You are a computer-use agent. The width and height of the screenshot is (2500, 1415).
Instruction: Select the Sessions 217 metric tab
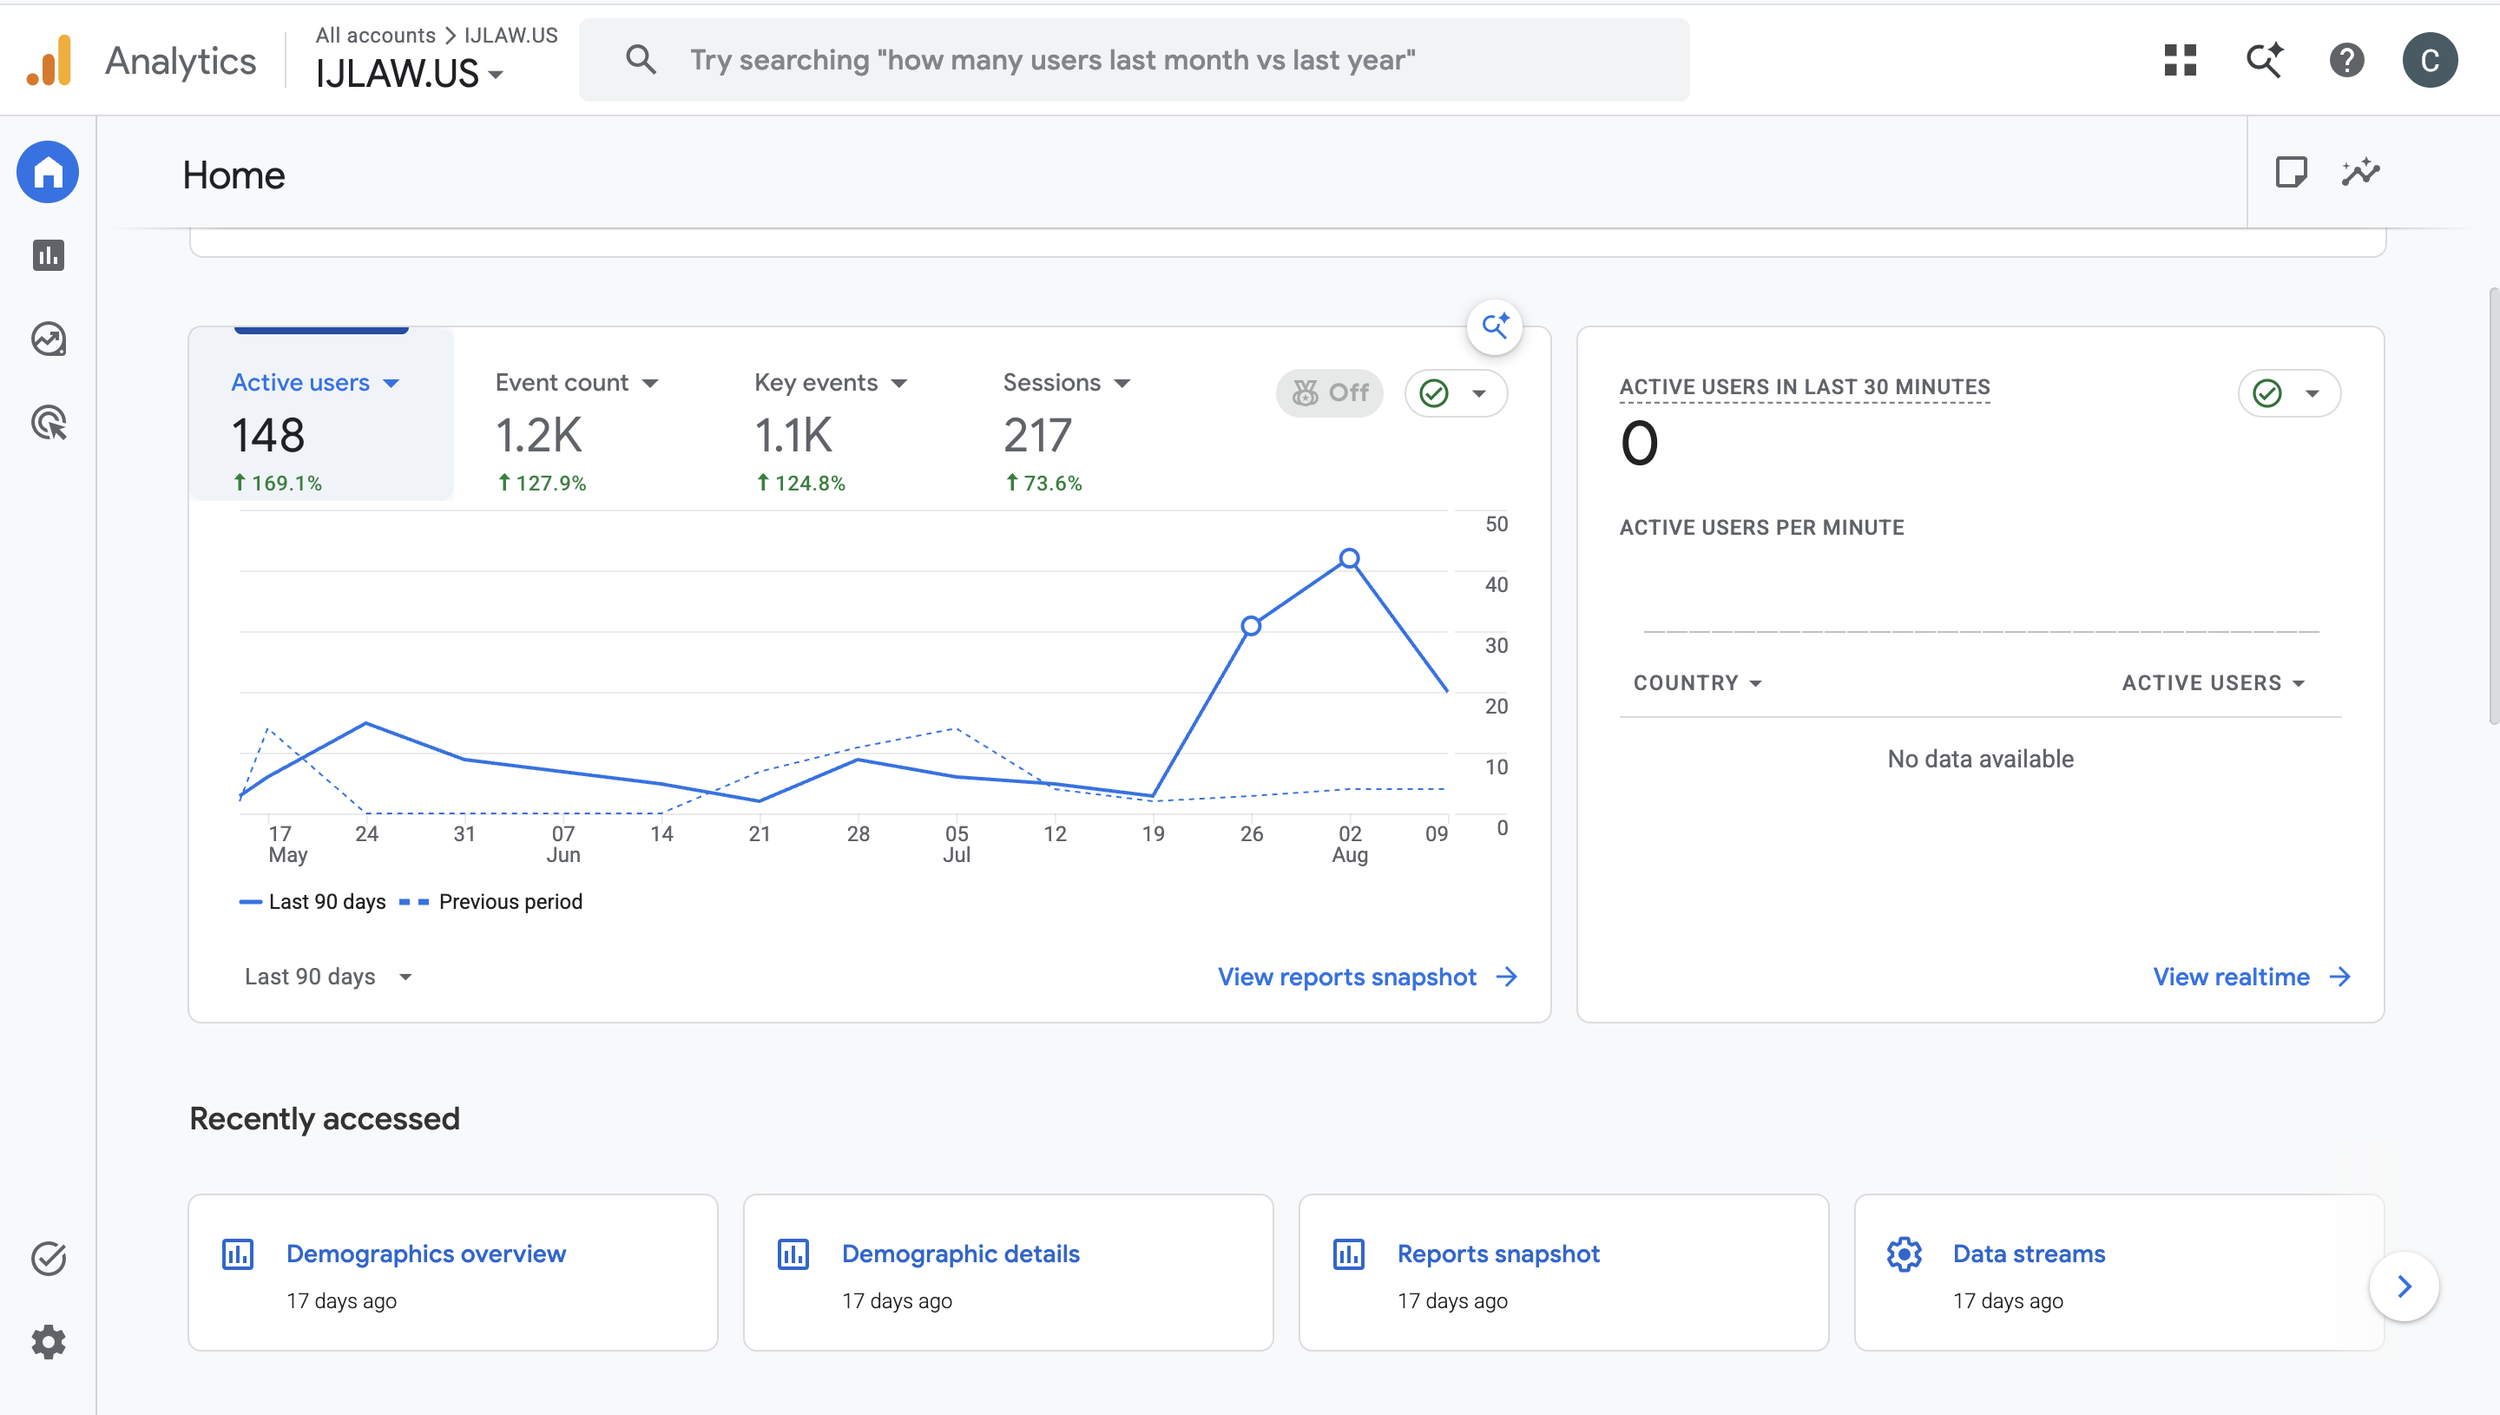(x=1067, y=431)
